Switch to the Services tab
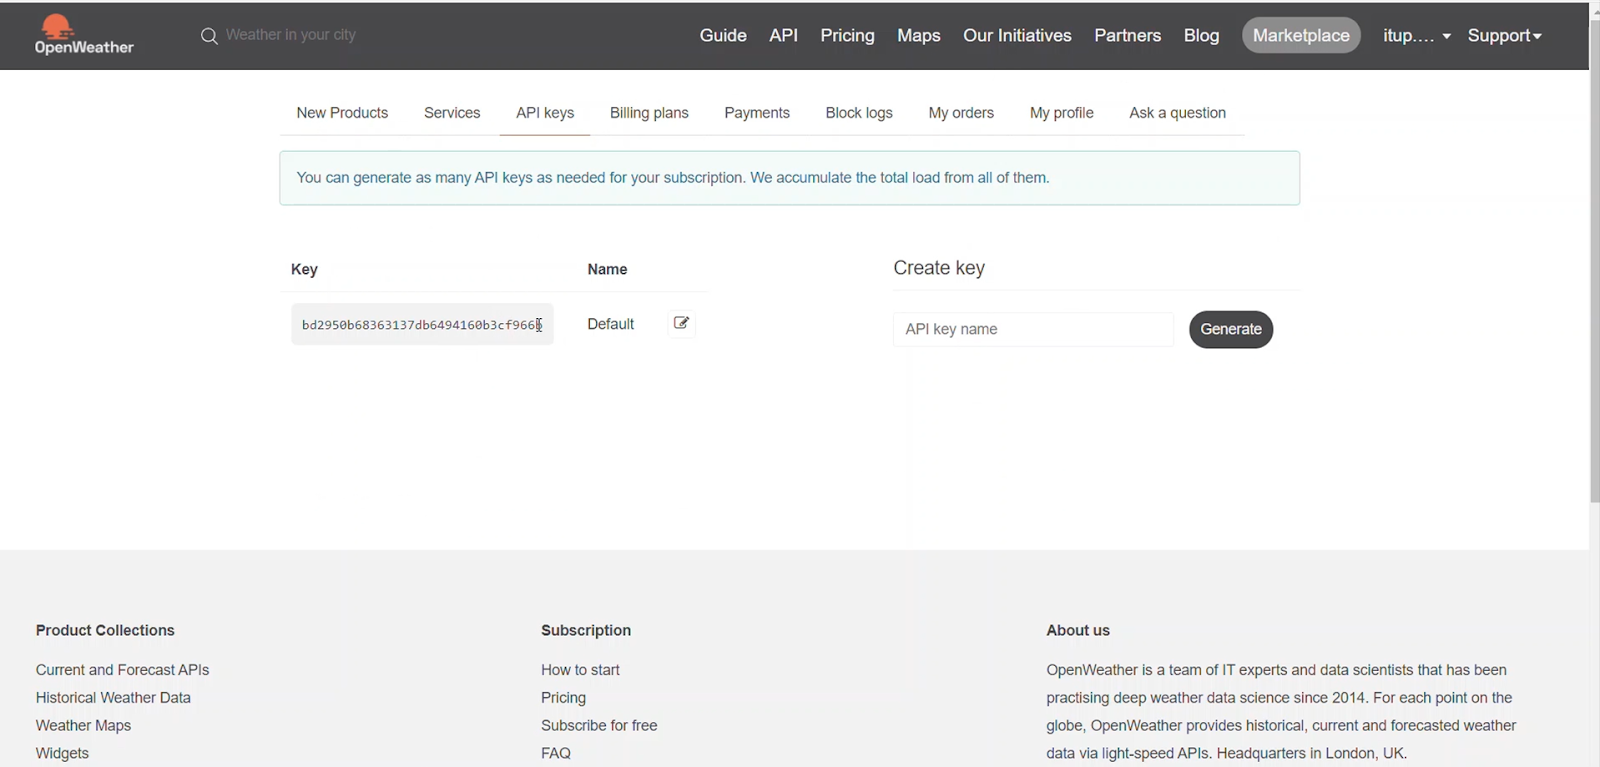 (452, 113)
